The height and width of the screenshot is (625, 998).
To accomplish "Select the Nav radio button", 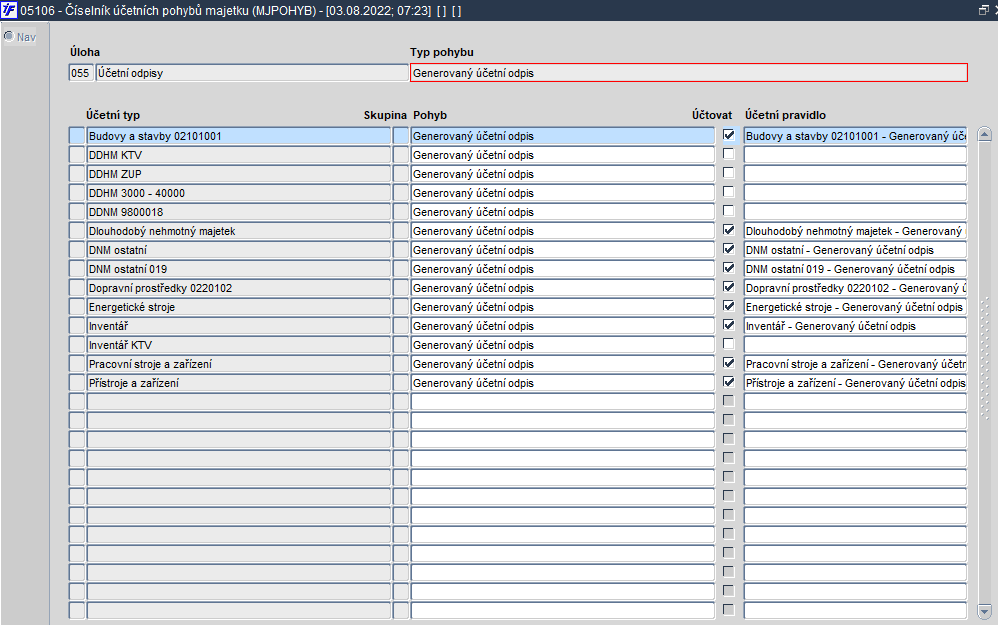I will [9, 36].
